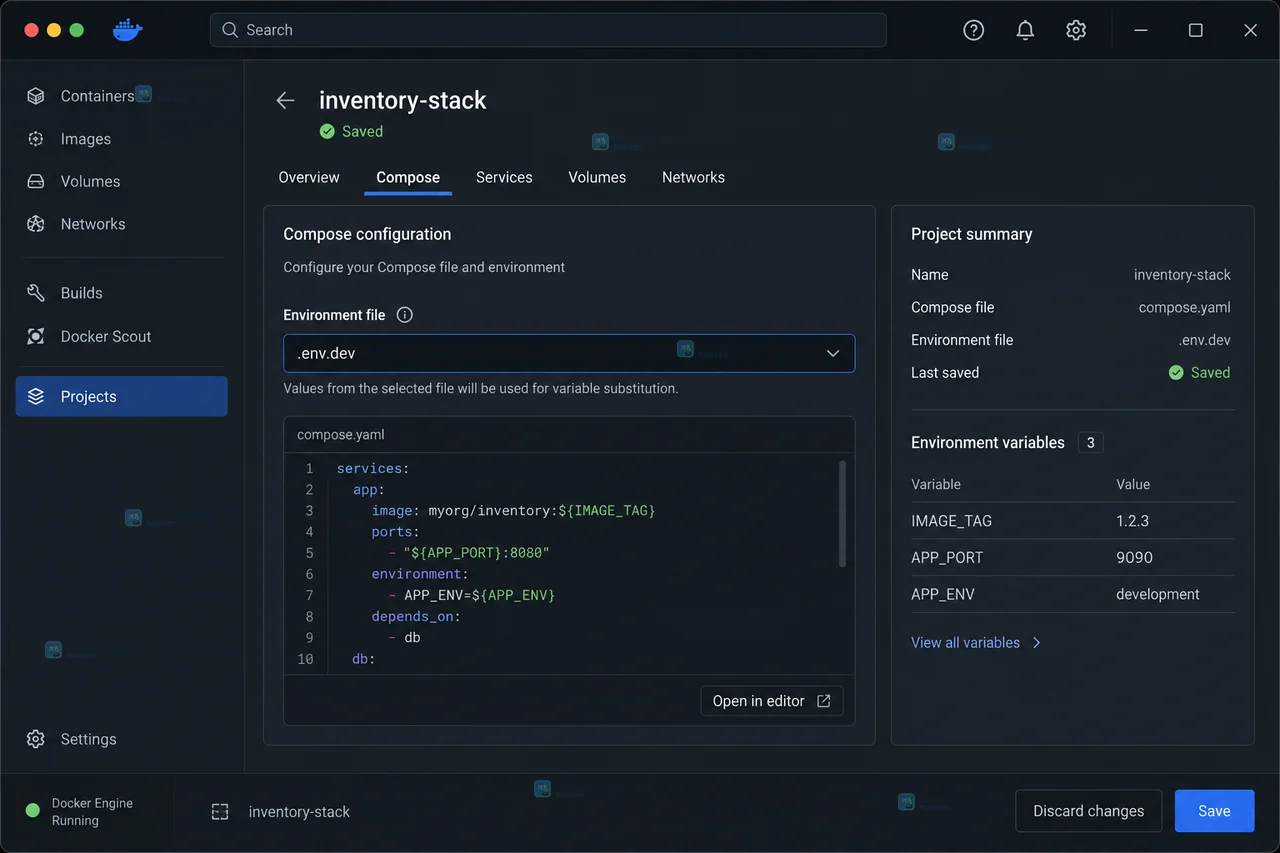Click the value 9090
This screenshot has height=853, width=1280.
1134,558
